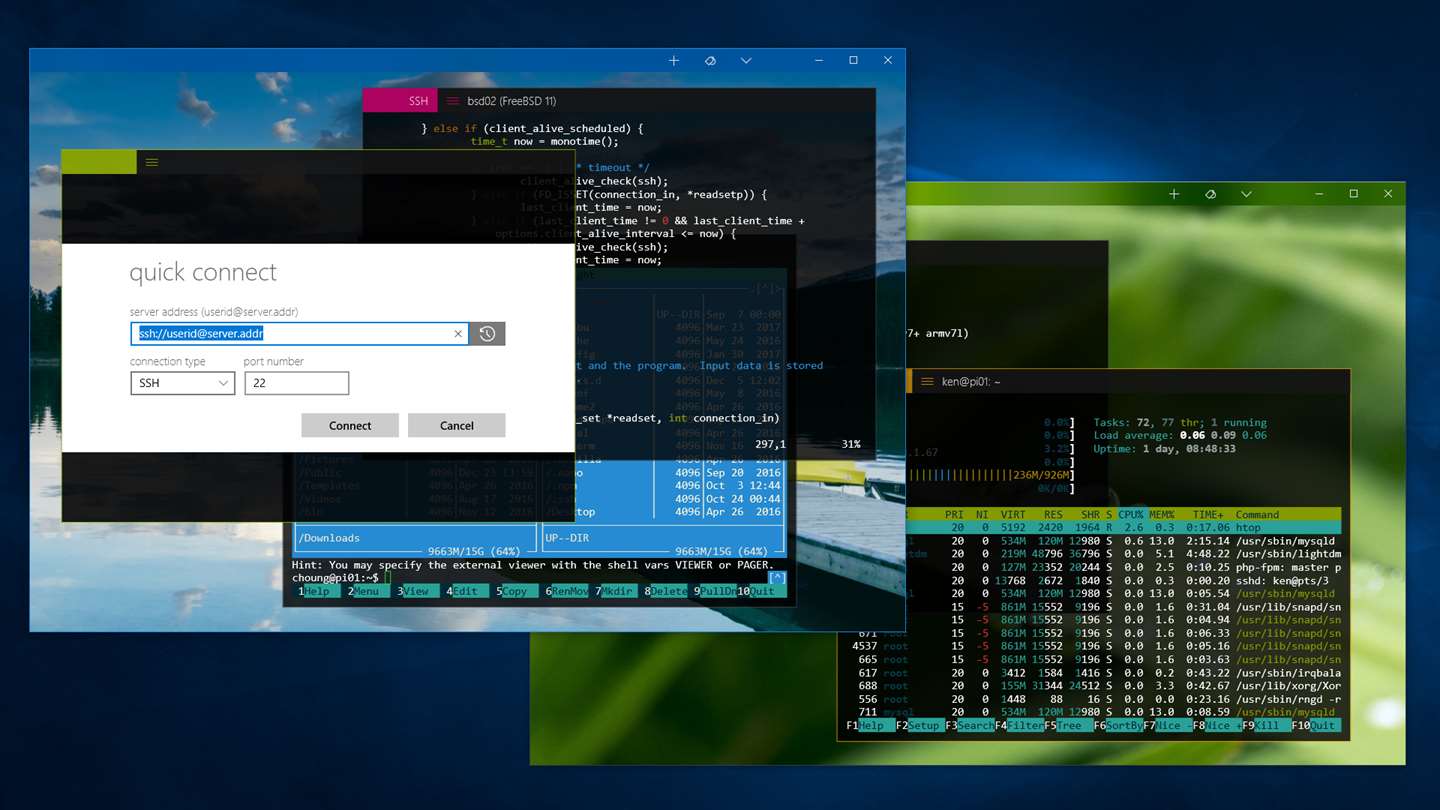
Task: Click the Load average line in htop
Action: (x=1180, y=436)
